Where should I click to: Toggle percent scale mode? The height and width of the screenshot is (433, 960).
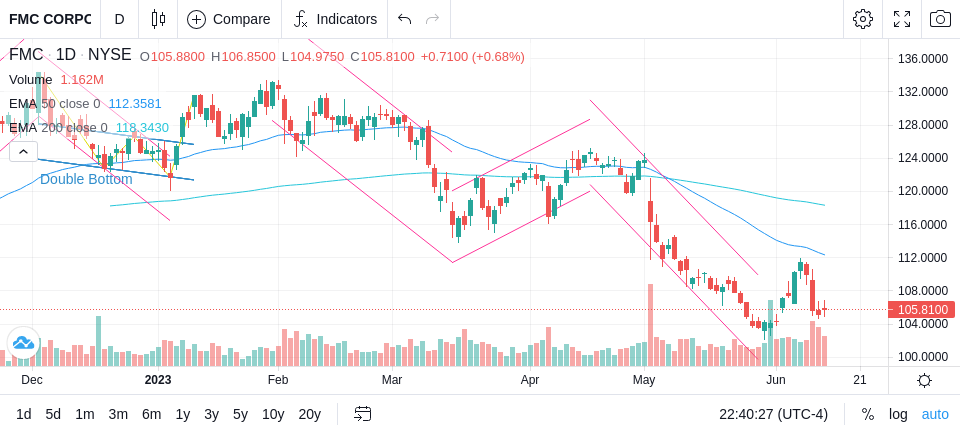[x=868, y=414]
